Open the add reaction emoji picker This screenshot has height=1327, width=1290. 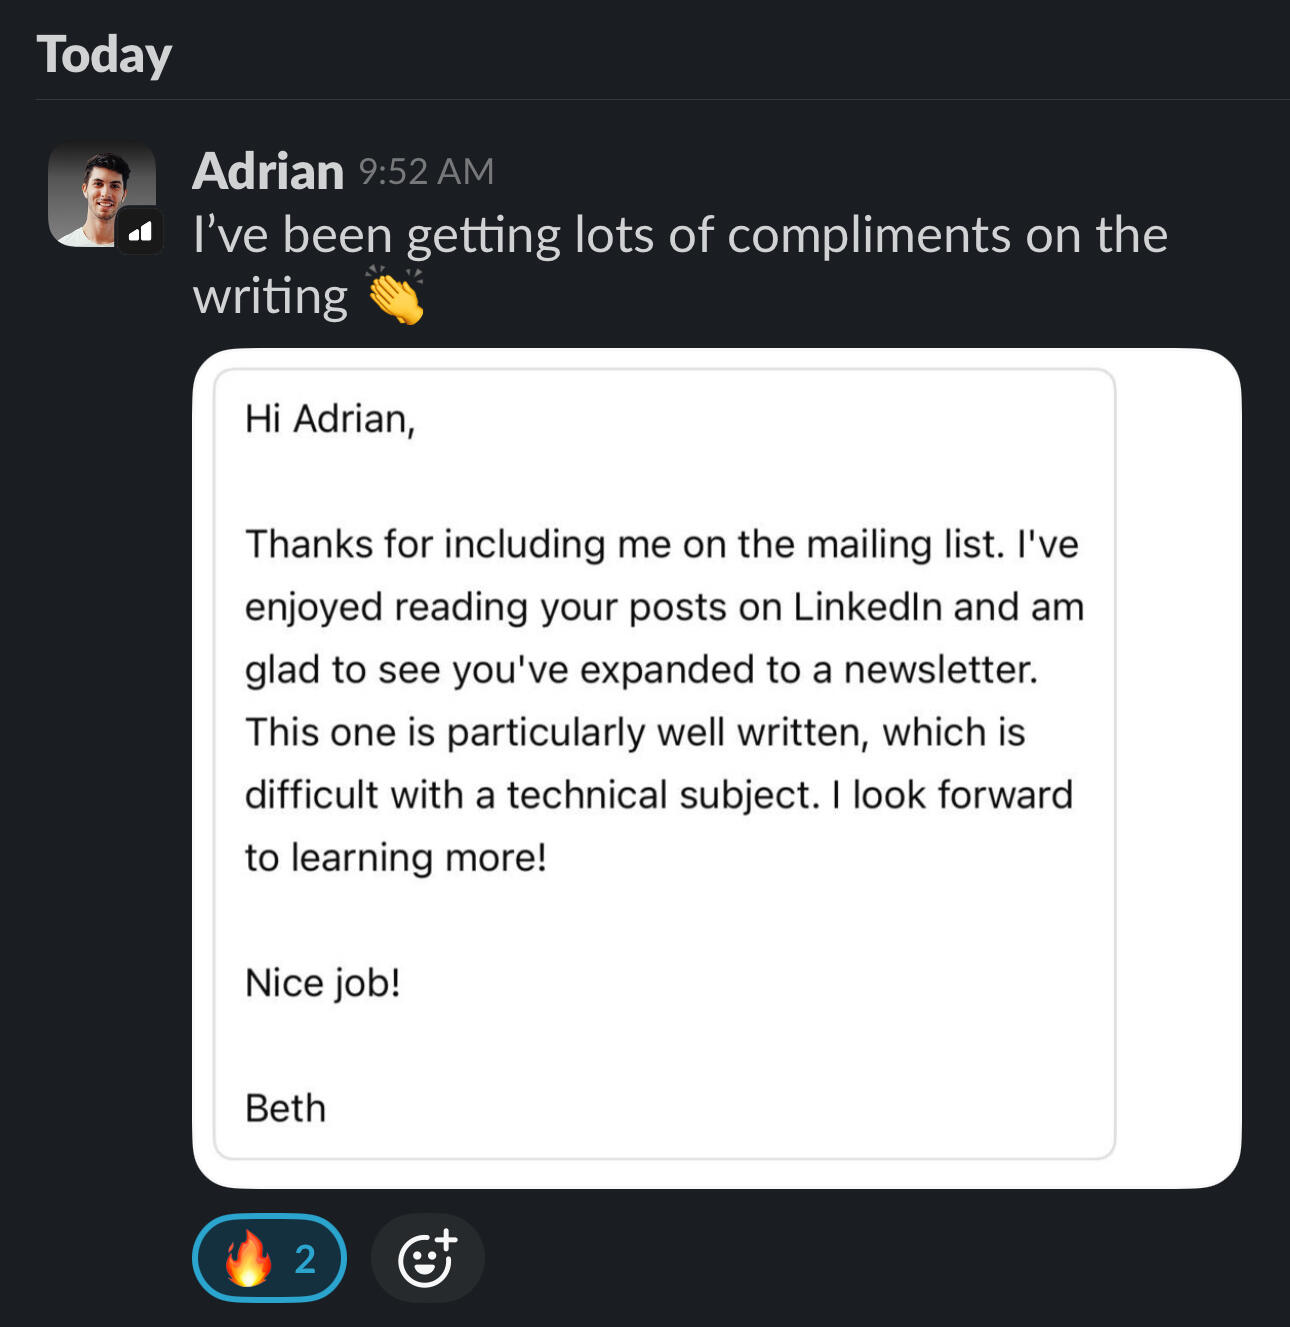point(427,1258)
